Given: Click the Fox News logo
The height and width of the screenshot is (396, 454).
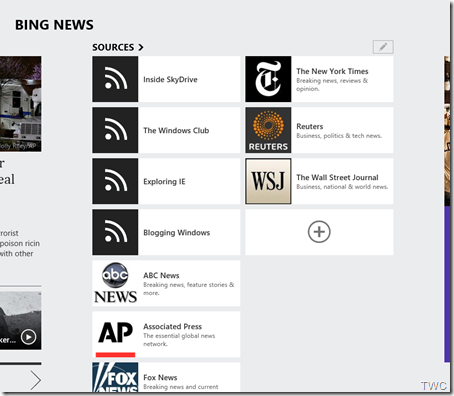Looking at the screenshot, I should 115,377.
